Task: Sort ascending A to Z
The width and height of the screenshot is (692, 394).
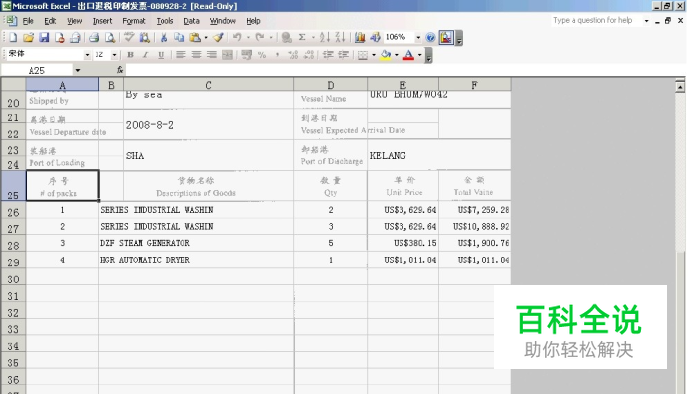Action: [x=325, y=38]
